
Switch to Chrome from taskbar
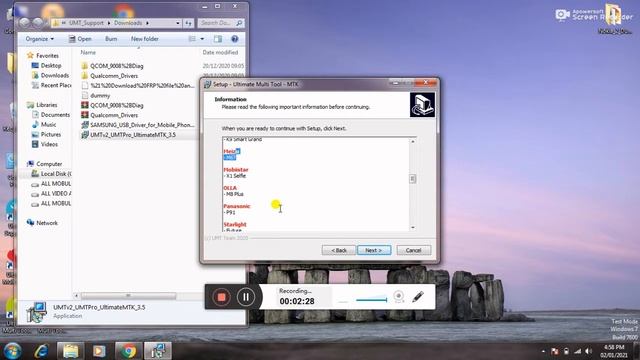(128, 351)
